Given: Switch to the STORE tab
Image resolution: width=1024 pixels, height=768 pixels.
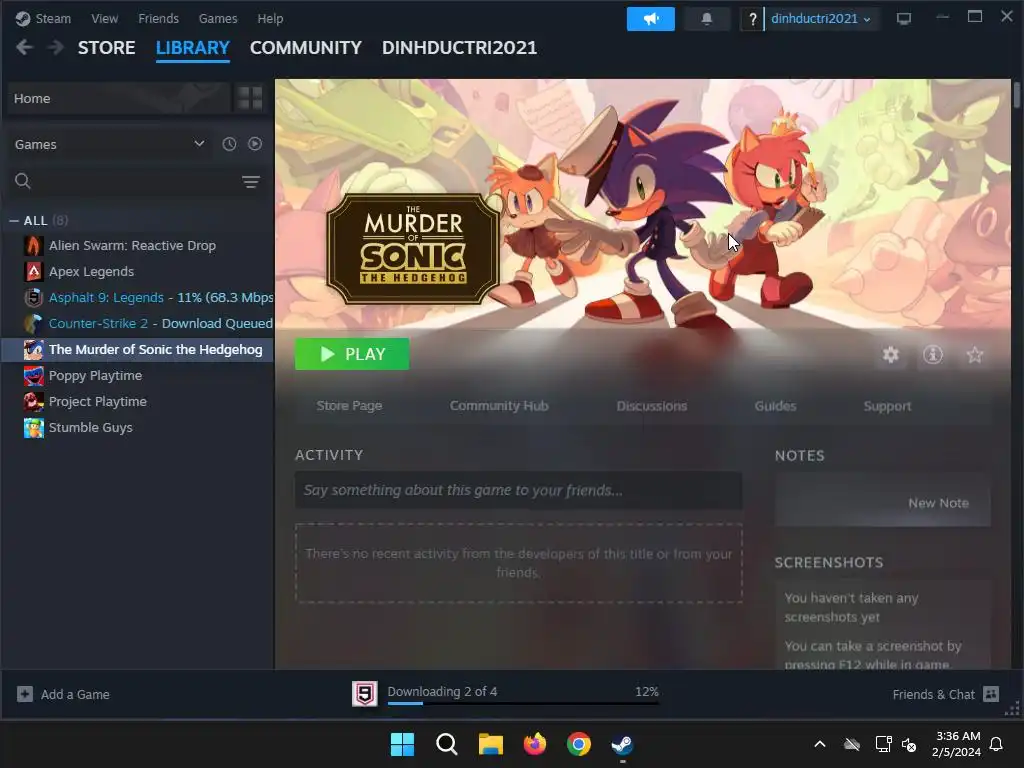Looking at the screenshot, I should (x=106, y=48).
